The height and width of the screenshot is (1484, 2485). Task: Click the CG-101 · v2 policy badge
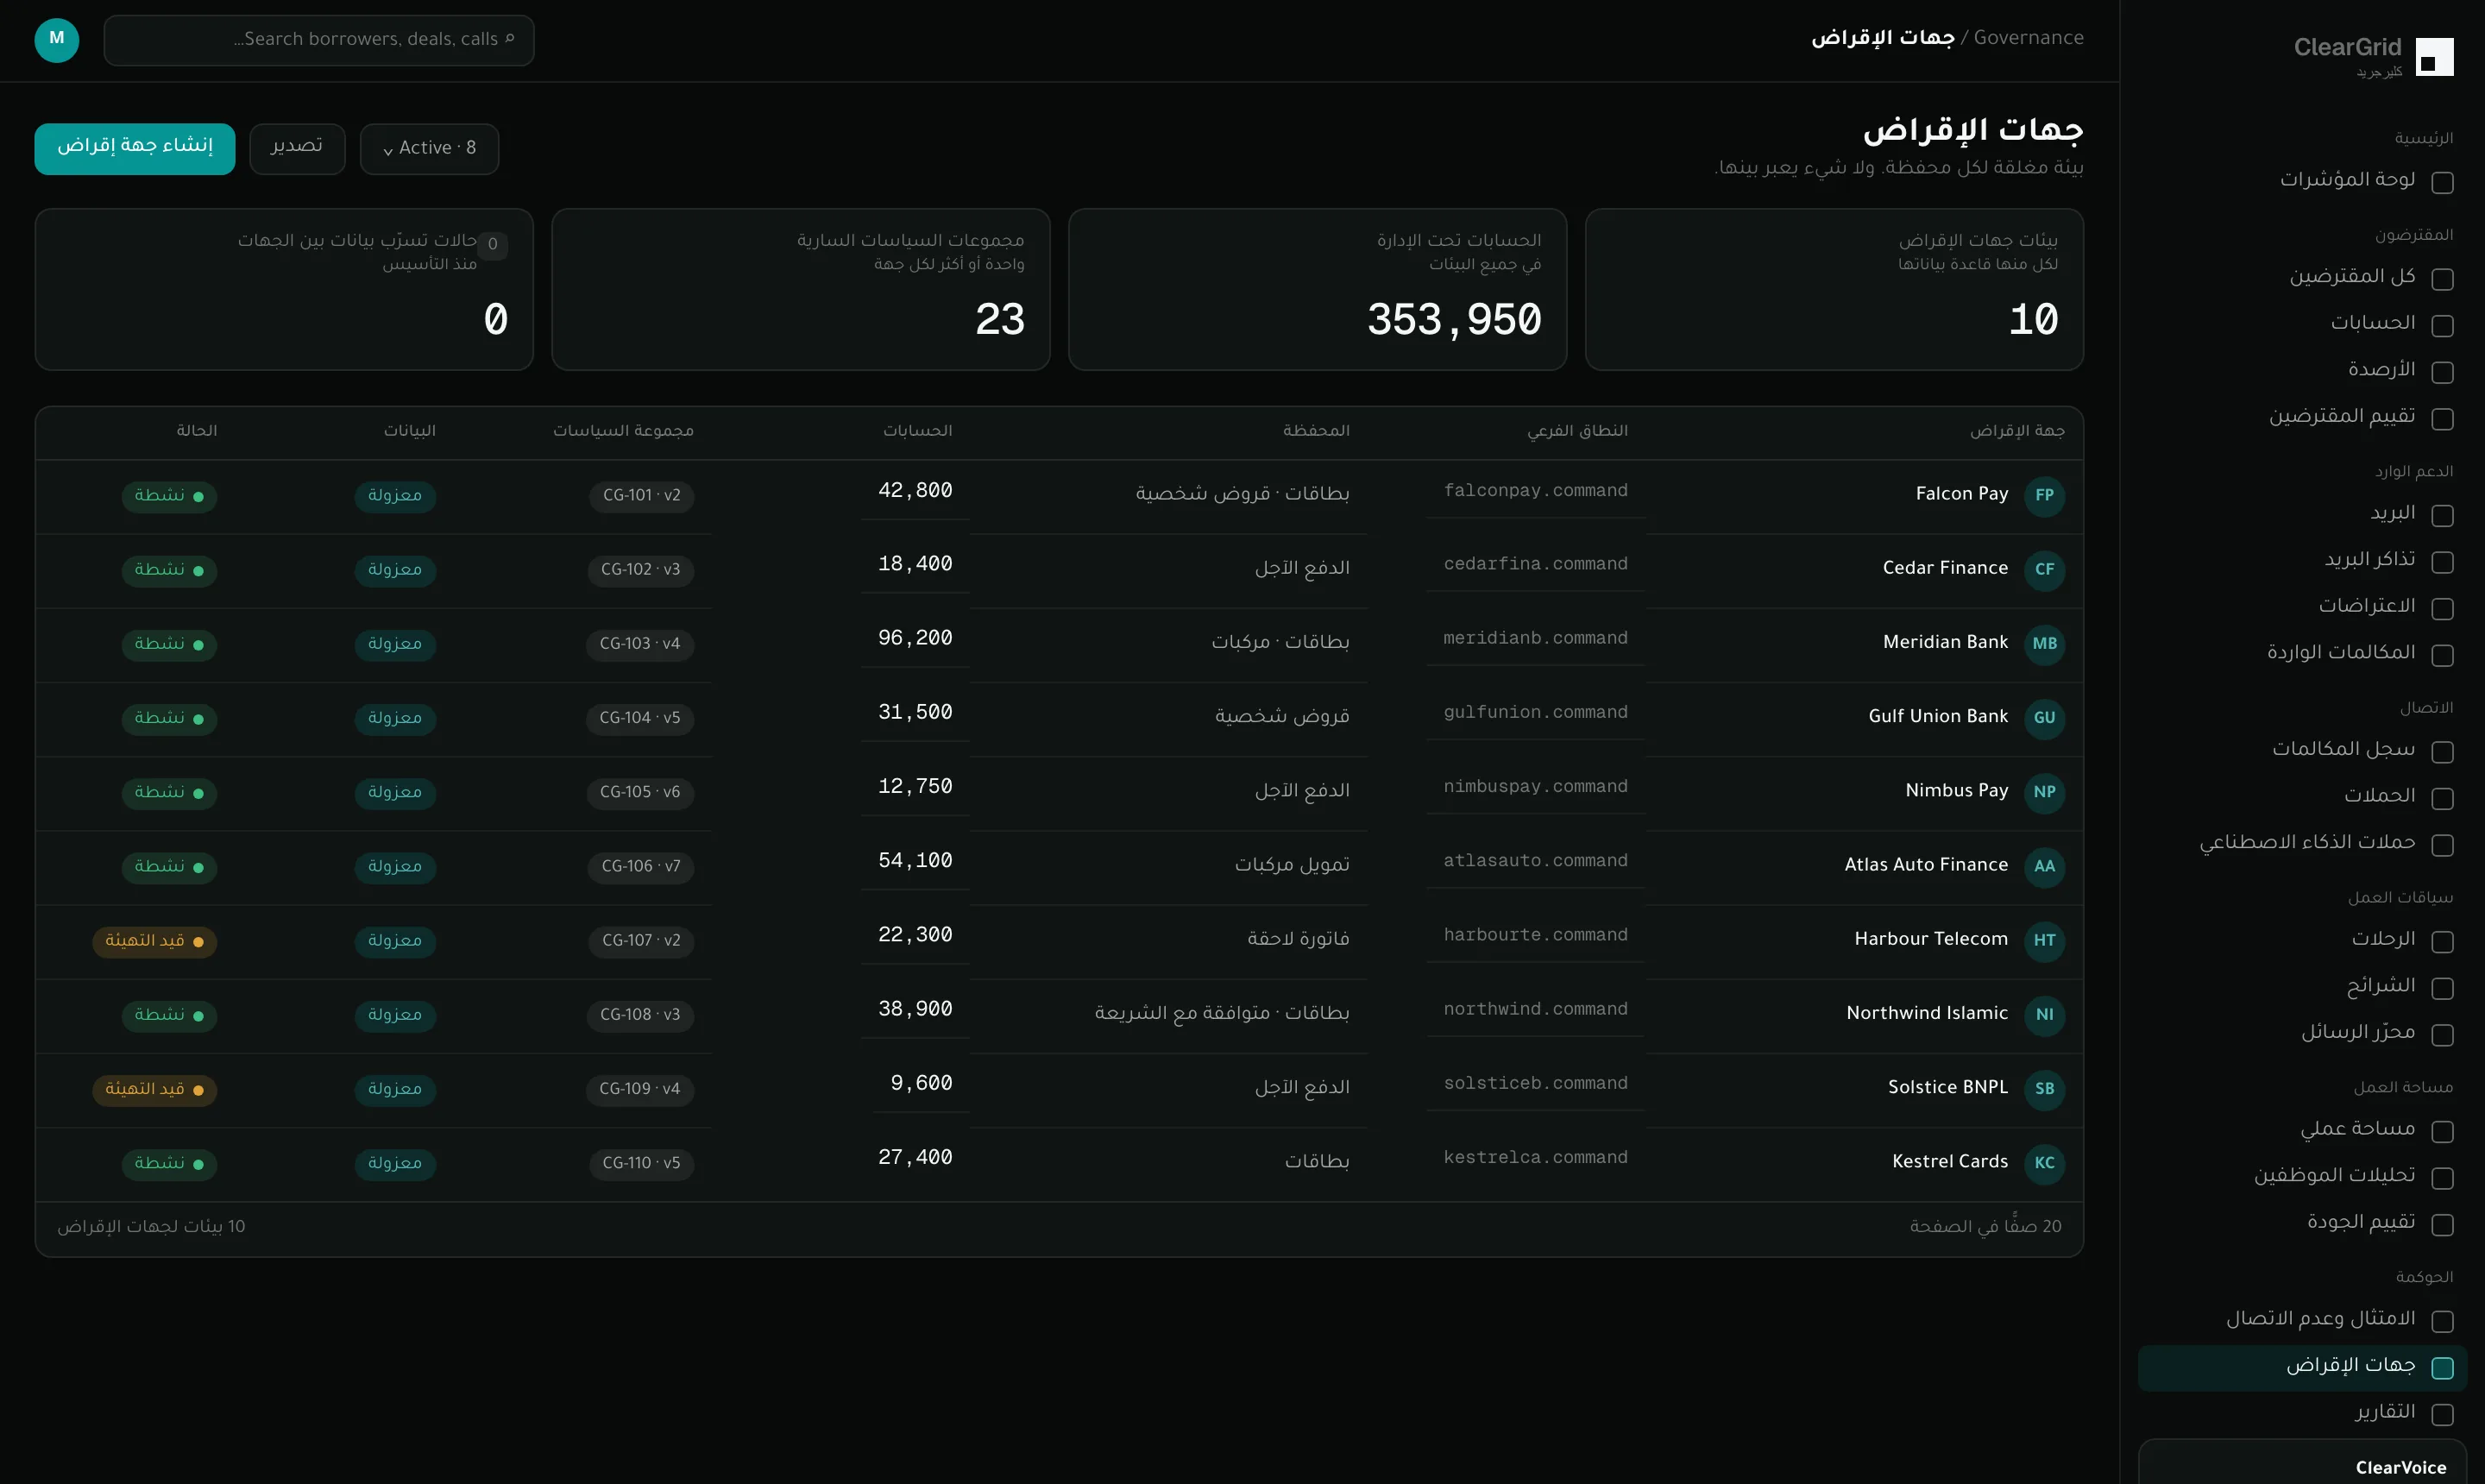point(641,496)
